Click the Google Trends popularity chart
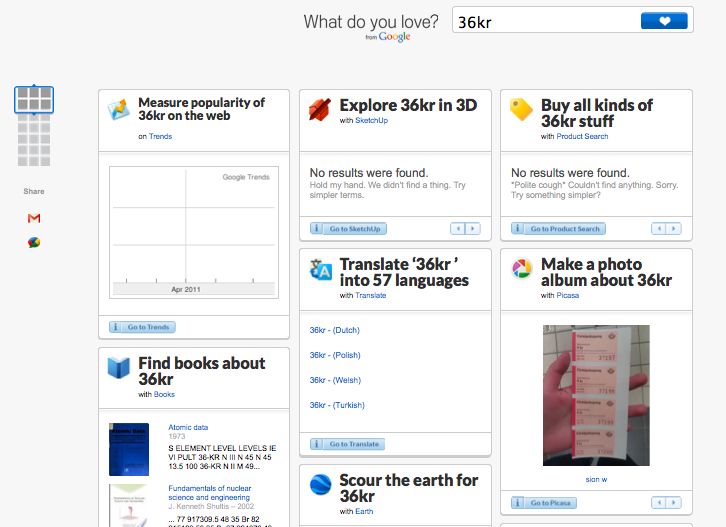Viewport: 726px width, 527px height. coord(194,232)
